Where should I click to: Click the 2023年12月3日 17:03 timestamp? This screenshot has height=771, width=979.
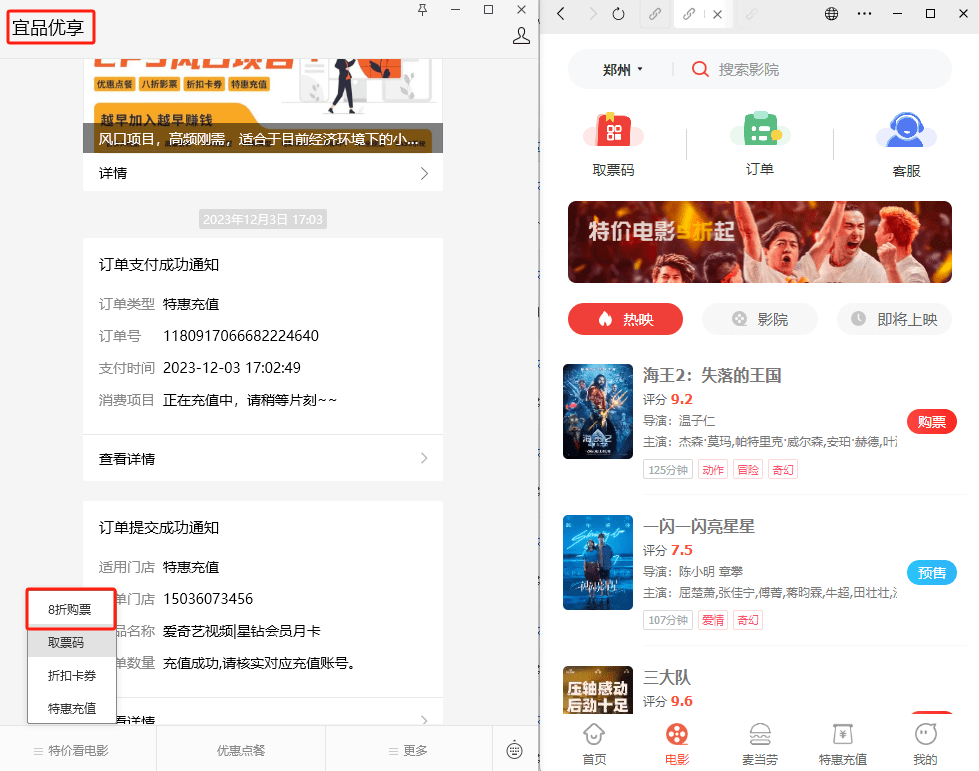click(x=263, y=219)
